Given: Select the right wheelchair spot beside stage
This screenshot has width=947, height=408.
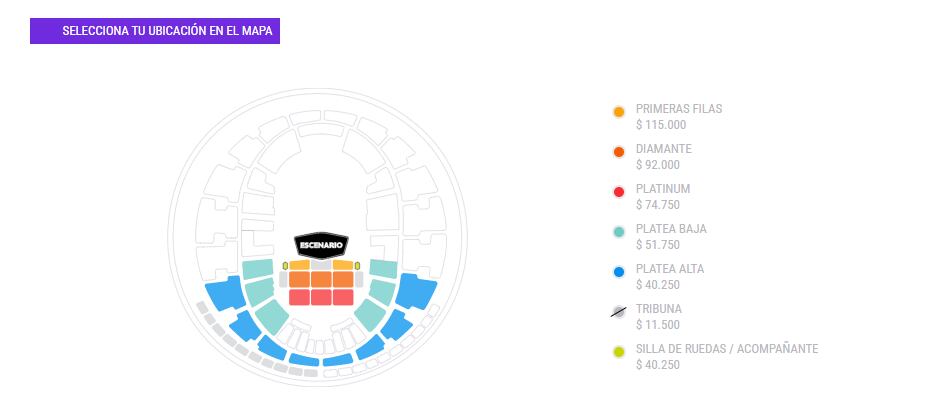Looking at the screenshot, I should pos(357,265).
